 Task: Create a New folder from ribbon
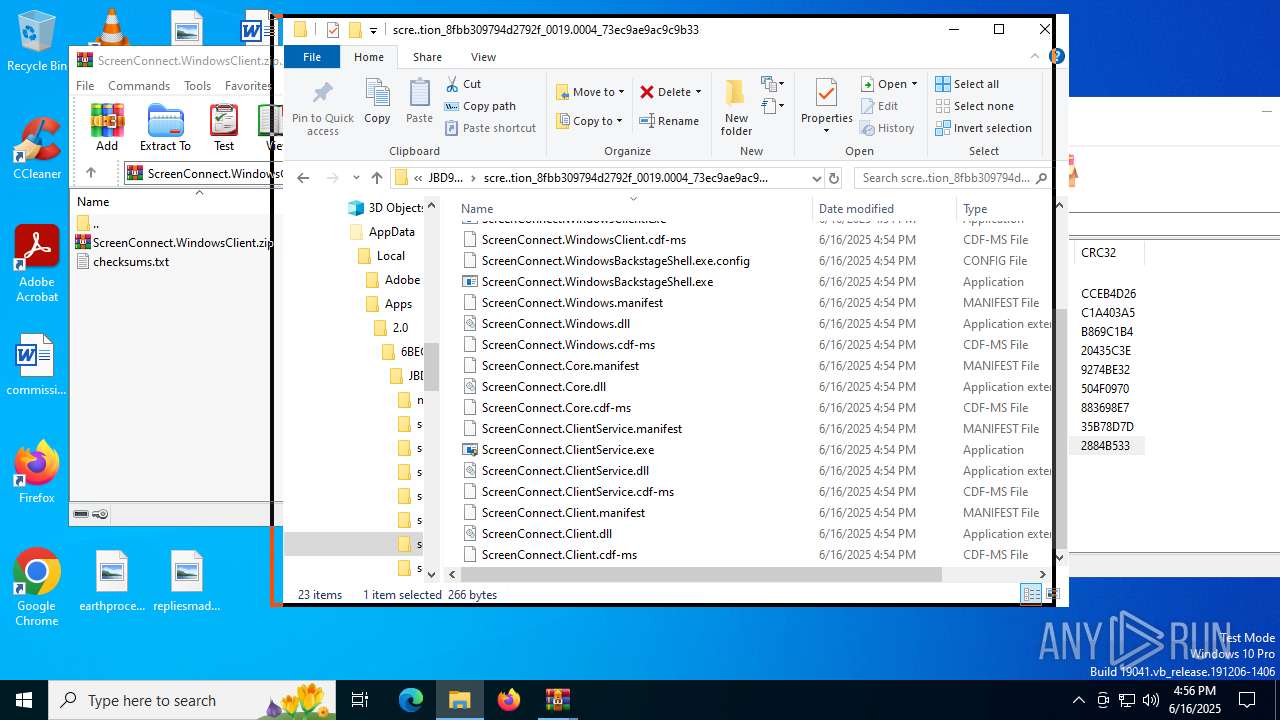tap(736, 108)
